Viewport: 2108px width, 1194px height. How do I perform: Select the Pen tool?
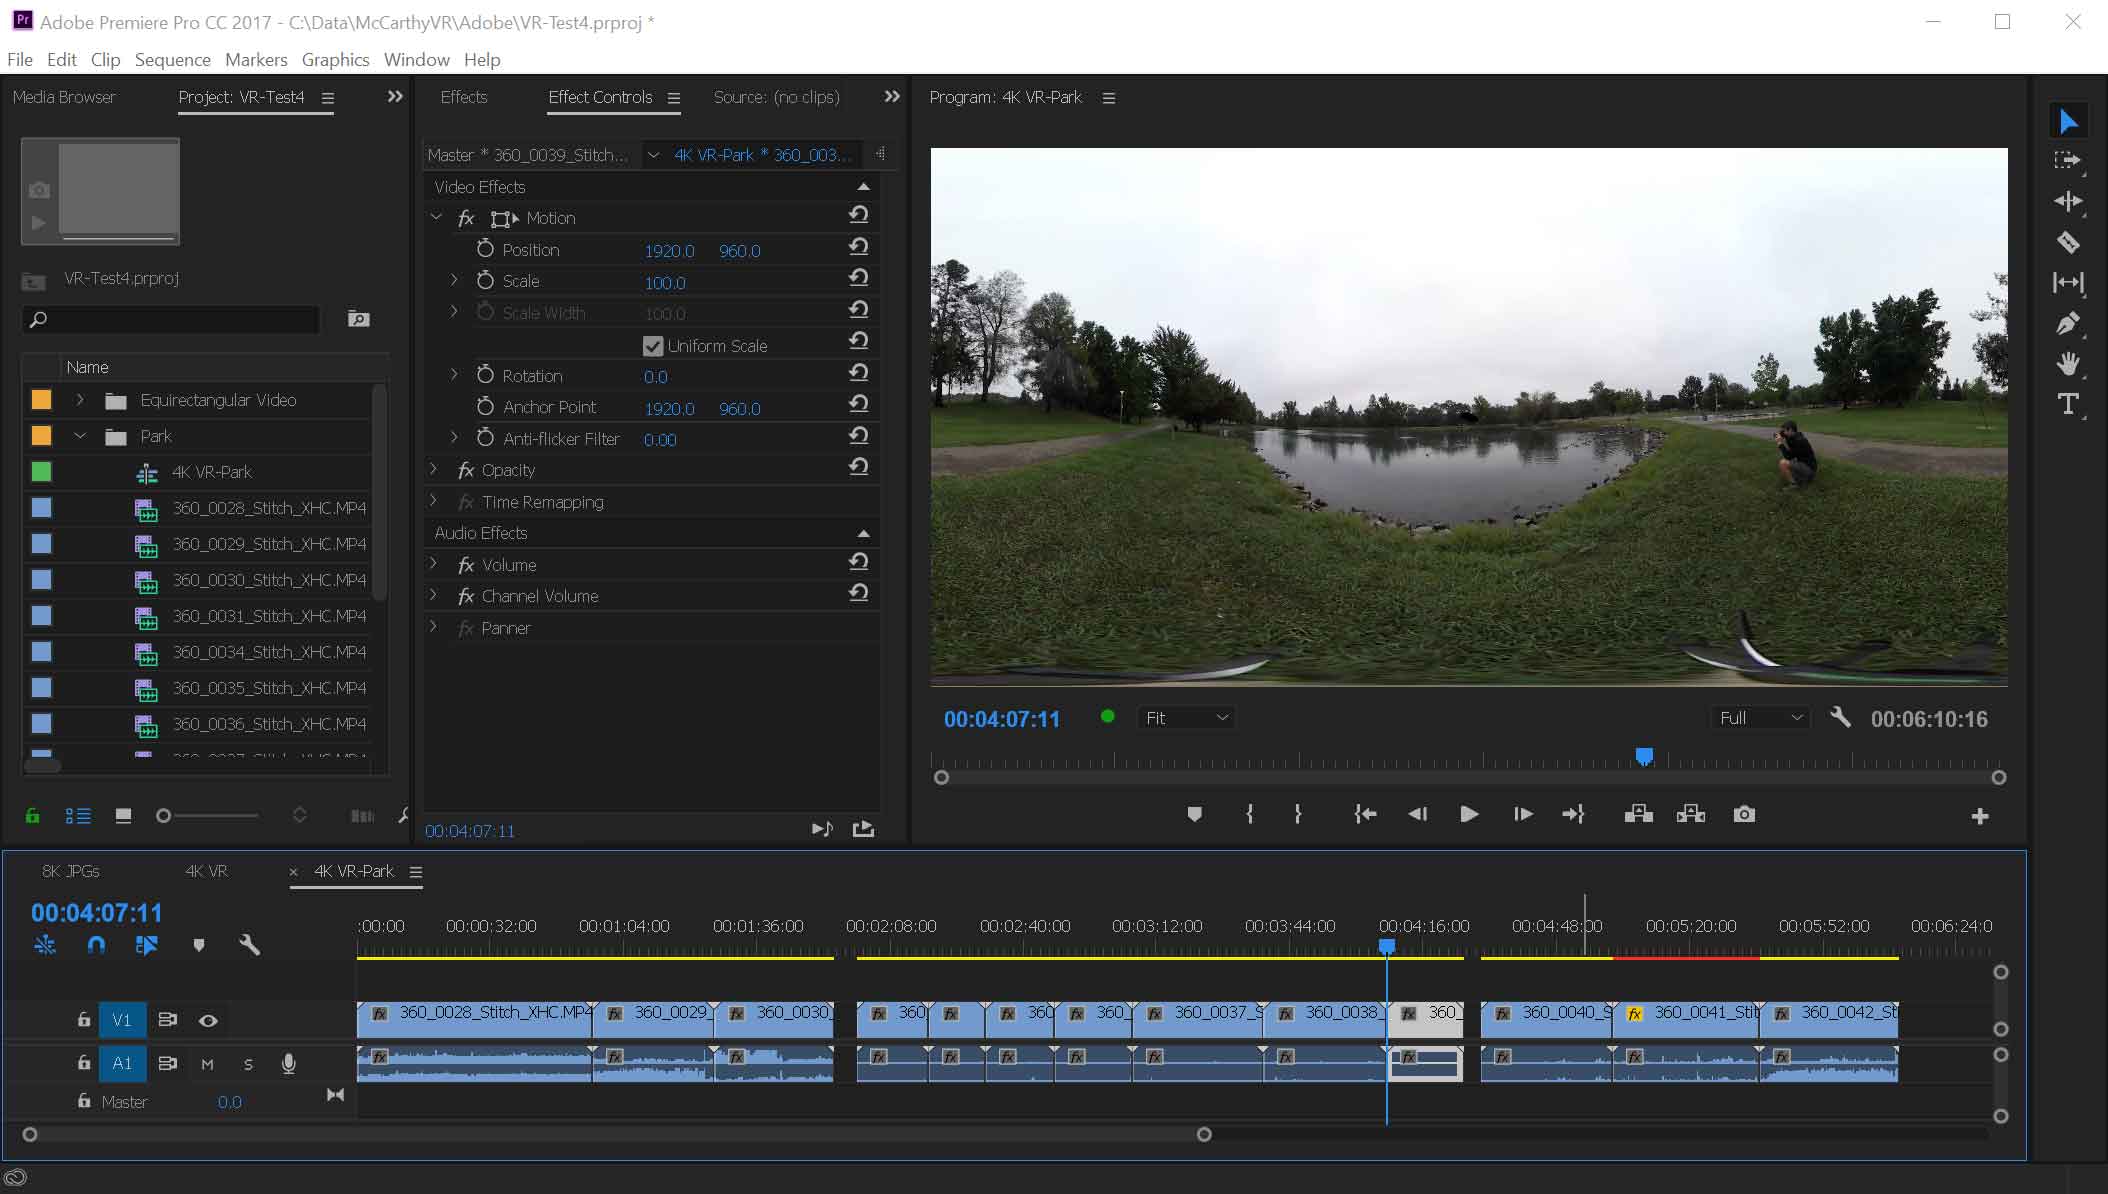click(2067, 323)
